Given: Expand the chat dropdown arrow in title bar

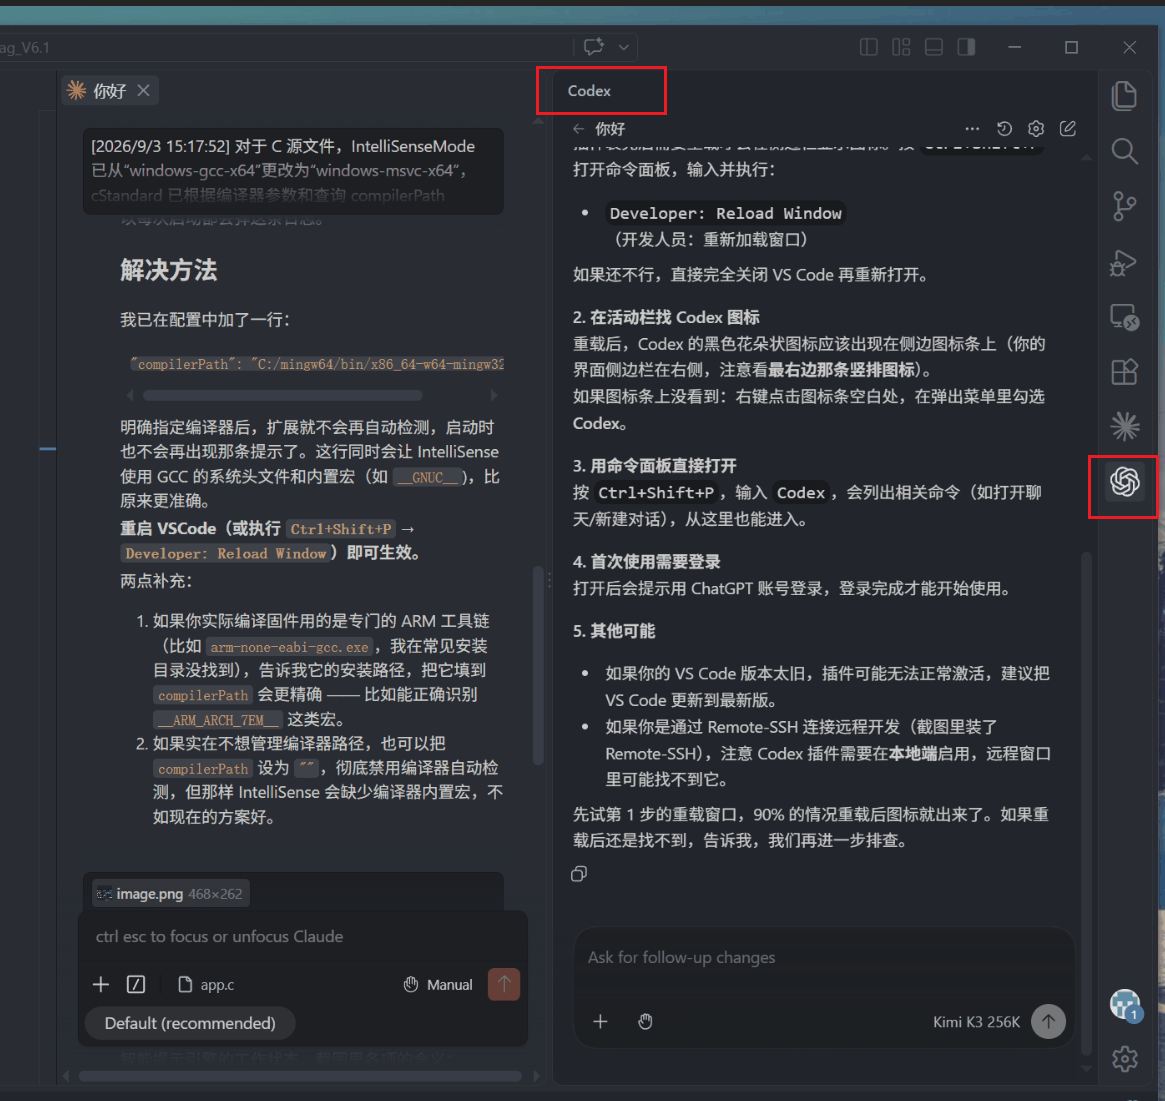Looking at the screenshot, I should 623,48.
